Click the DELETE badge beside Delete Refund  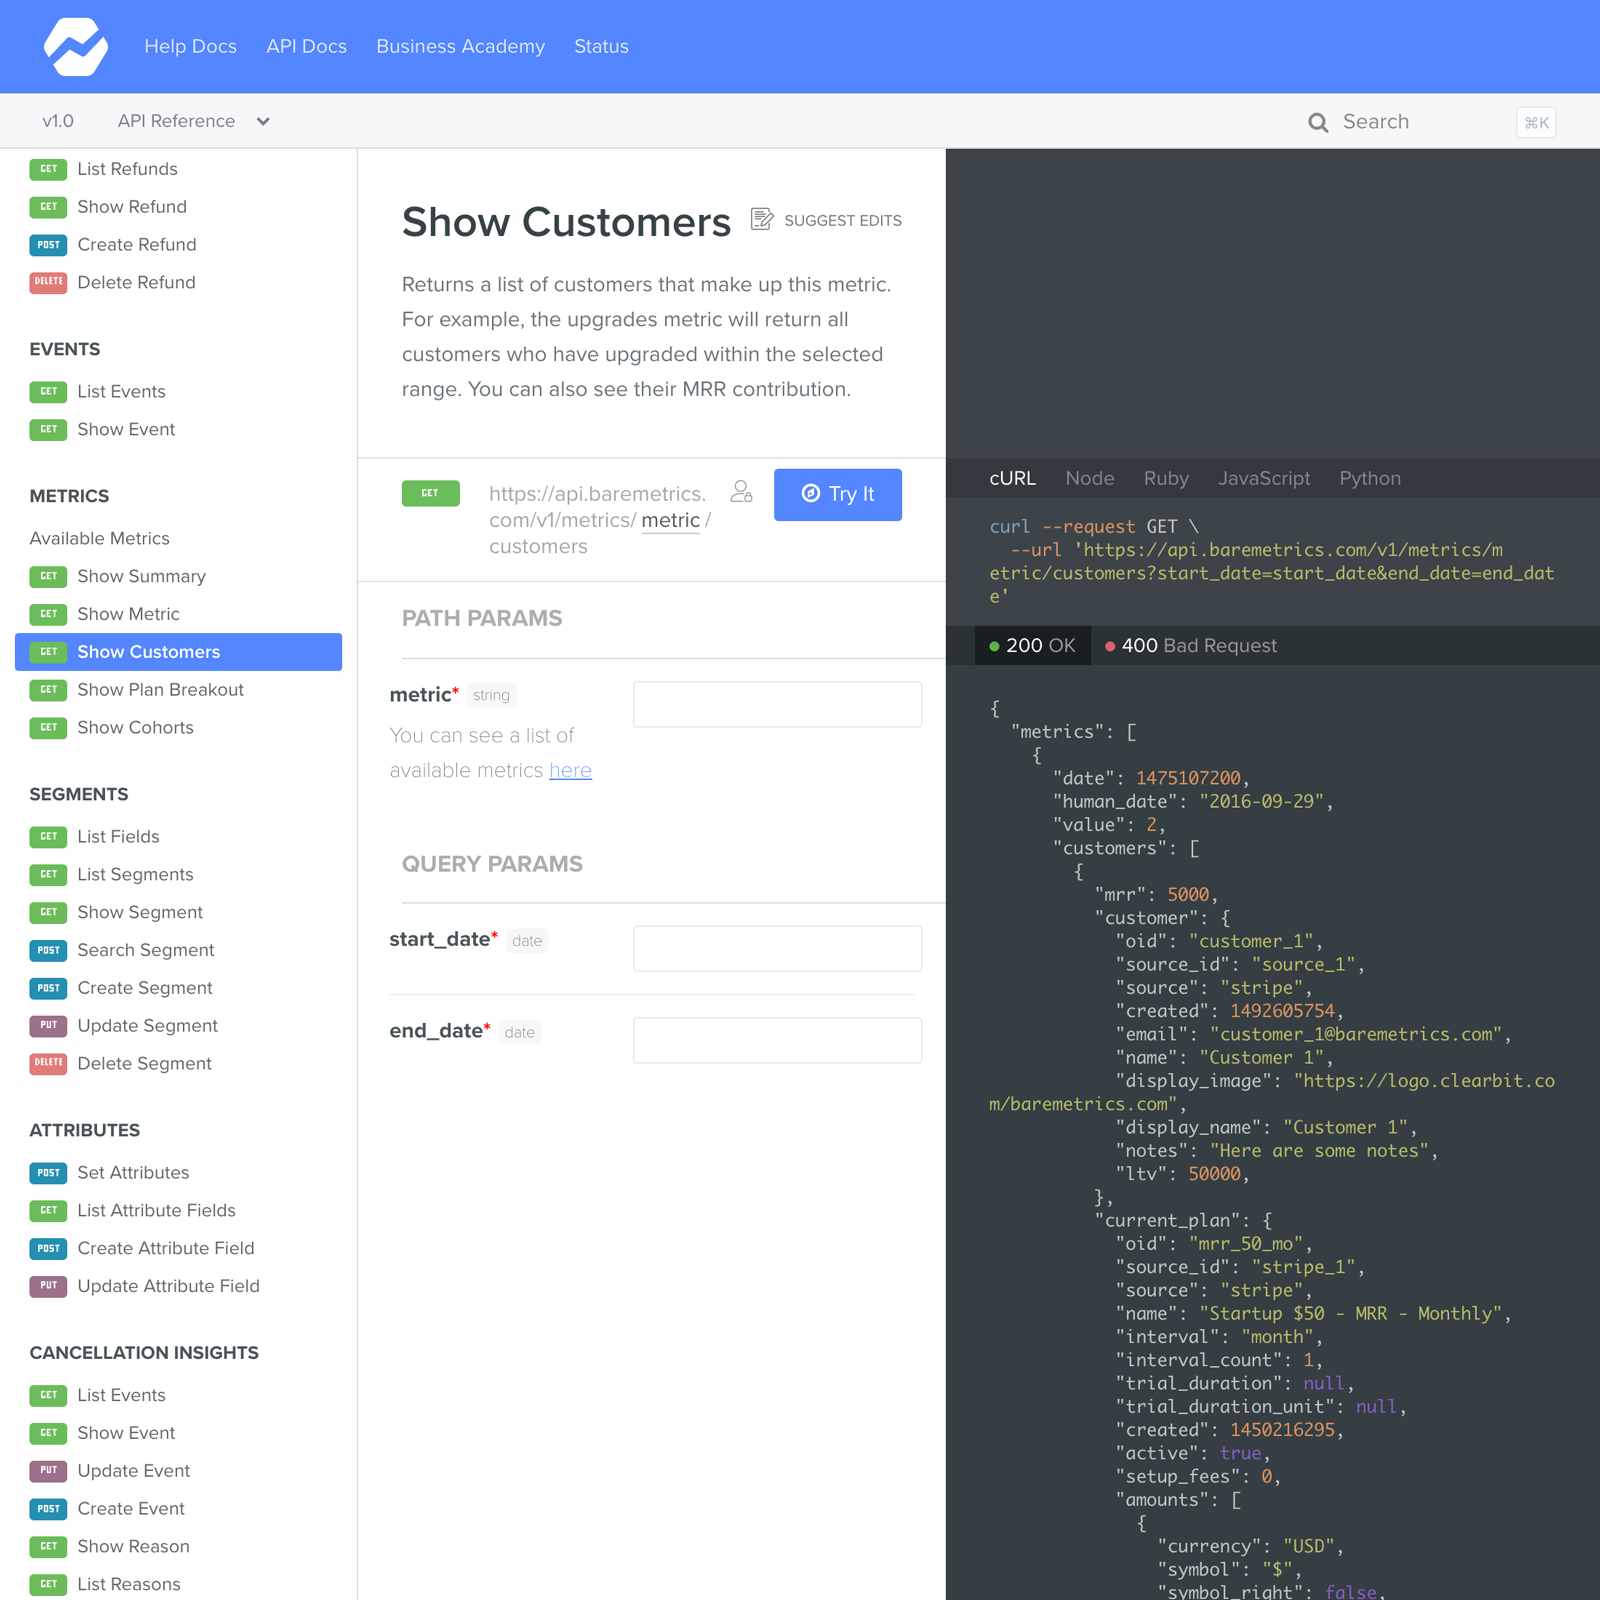(x=48, y=282)
